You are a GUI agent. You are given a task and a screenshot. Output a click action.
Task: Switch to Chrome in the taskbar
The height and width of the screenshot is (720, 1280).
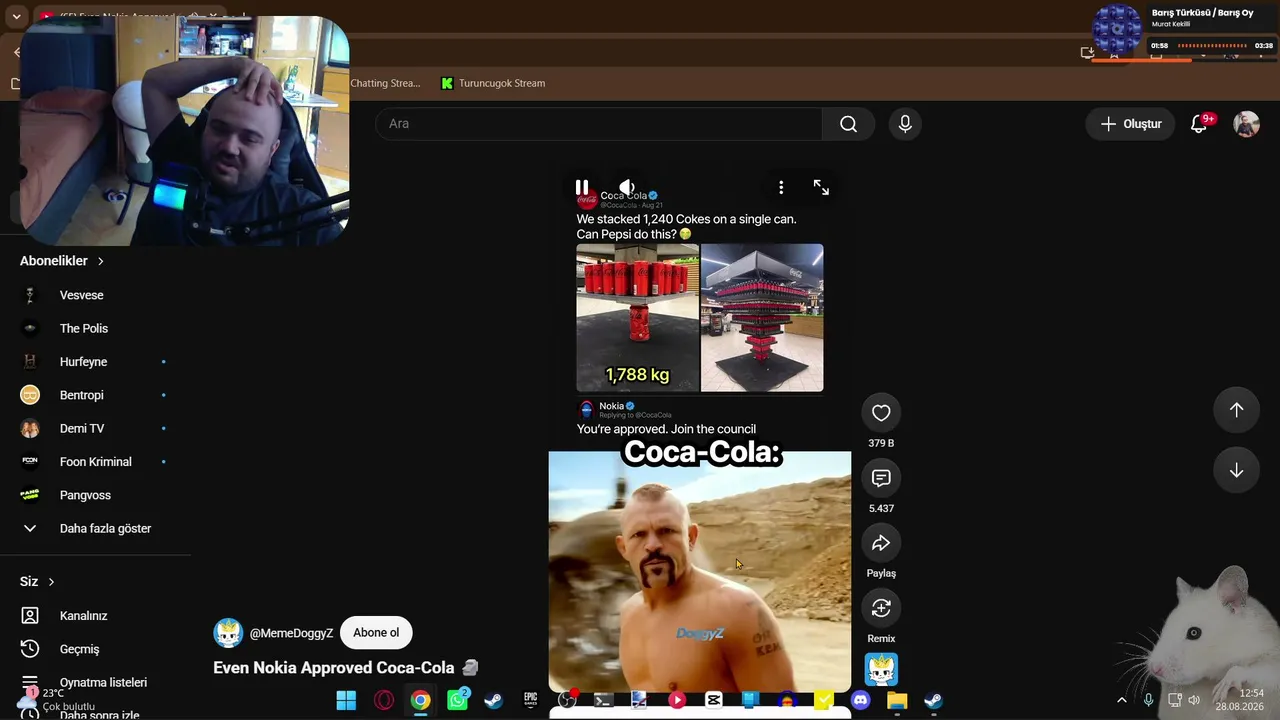(x=420, y=700)
